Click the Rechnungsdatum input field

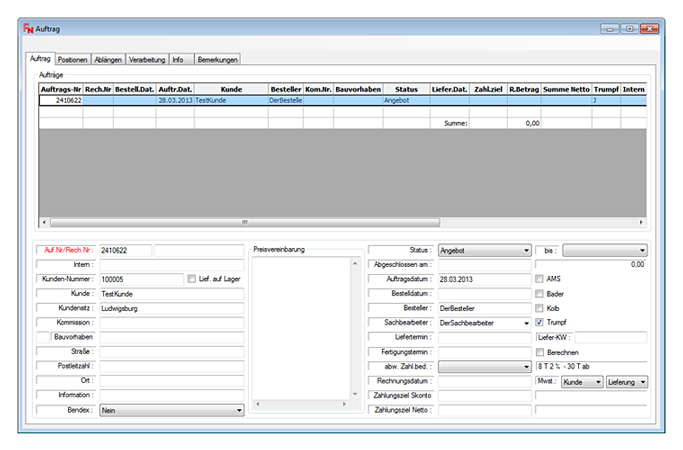[484, 381]
